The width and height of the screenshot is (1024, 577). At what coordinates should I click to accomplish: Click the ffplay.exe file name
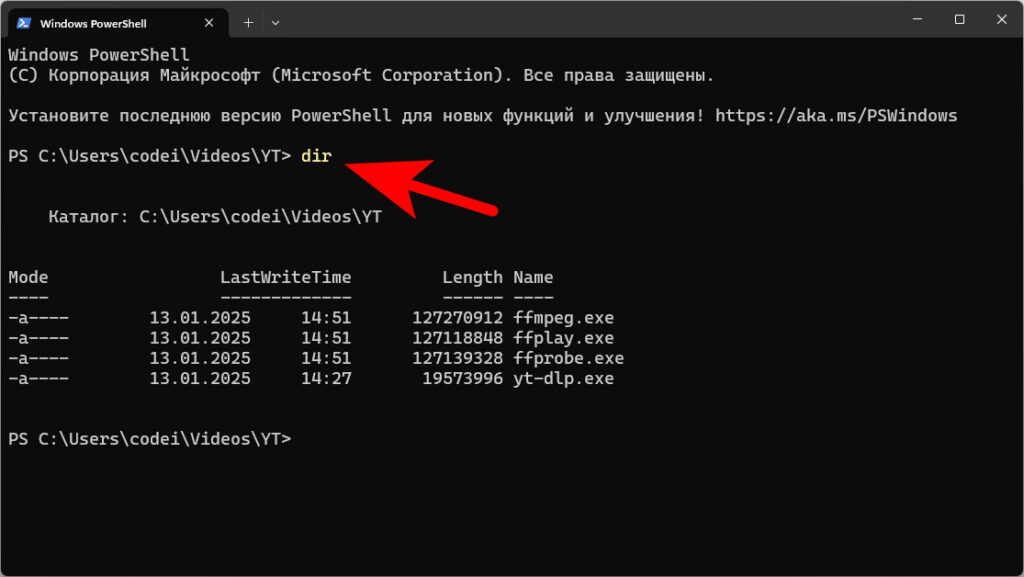coord(563,338)
